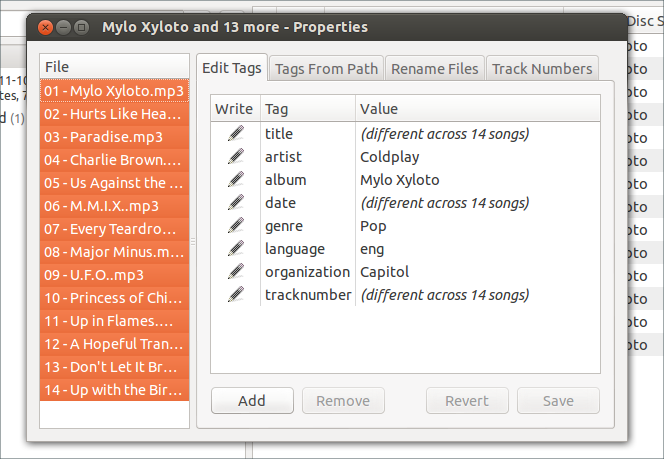Toggle the tracknumber write pencil icon

pos(236,295)
